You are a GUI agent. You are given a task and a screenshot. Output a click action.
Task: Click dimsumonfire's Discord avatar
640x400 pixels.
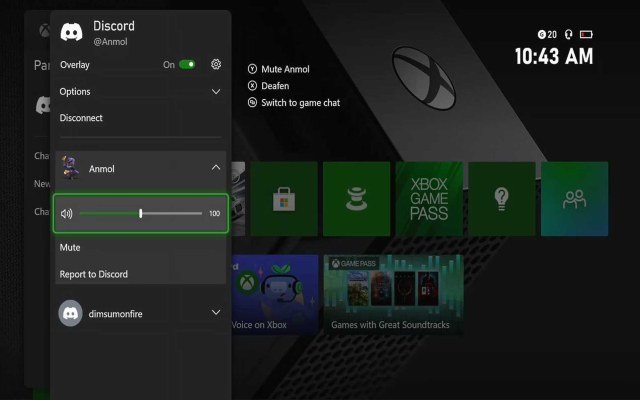point(71,313)
